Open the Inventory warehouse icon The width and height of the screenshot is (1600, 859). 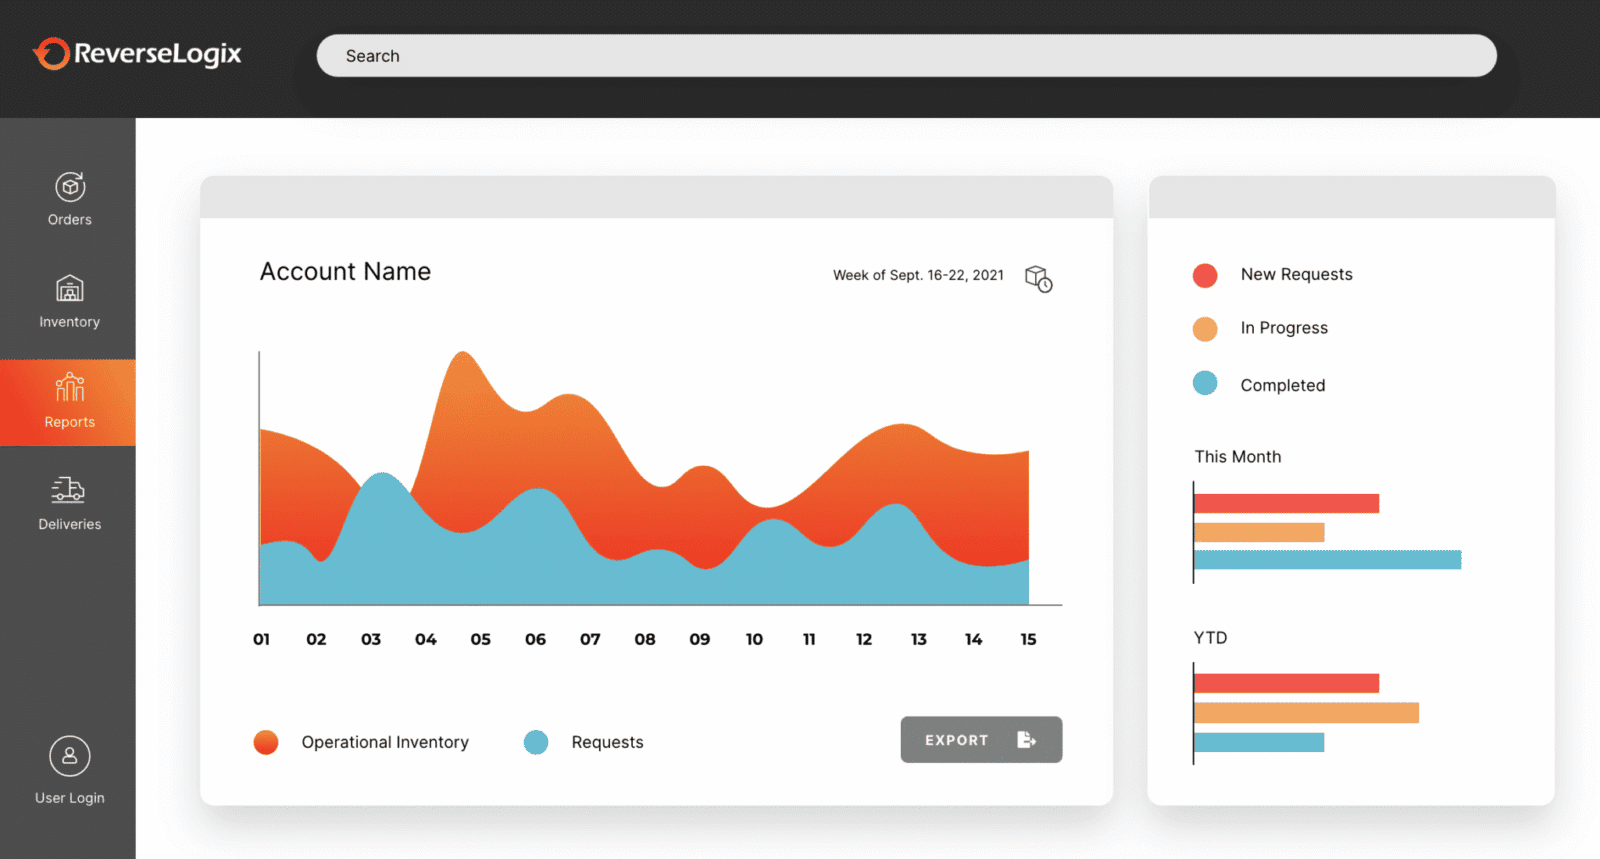(70, 288)
